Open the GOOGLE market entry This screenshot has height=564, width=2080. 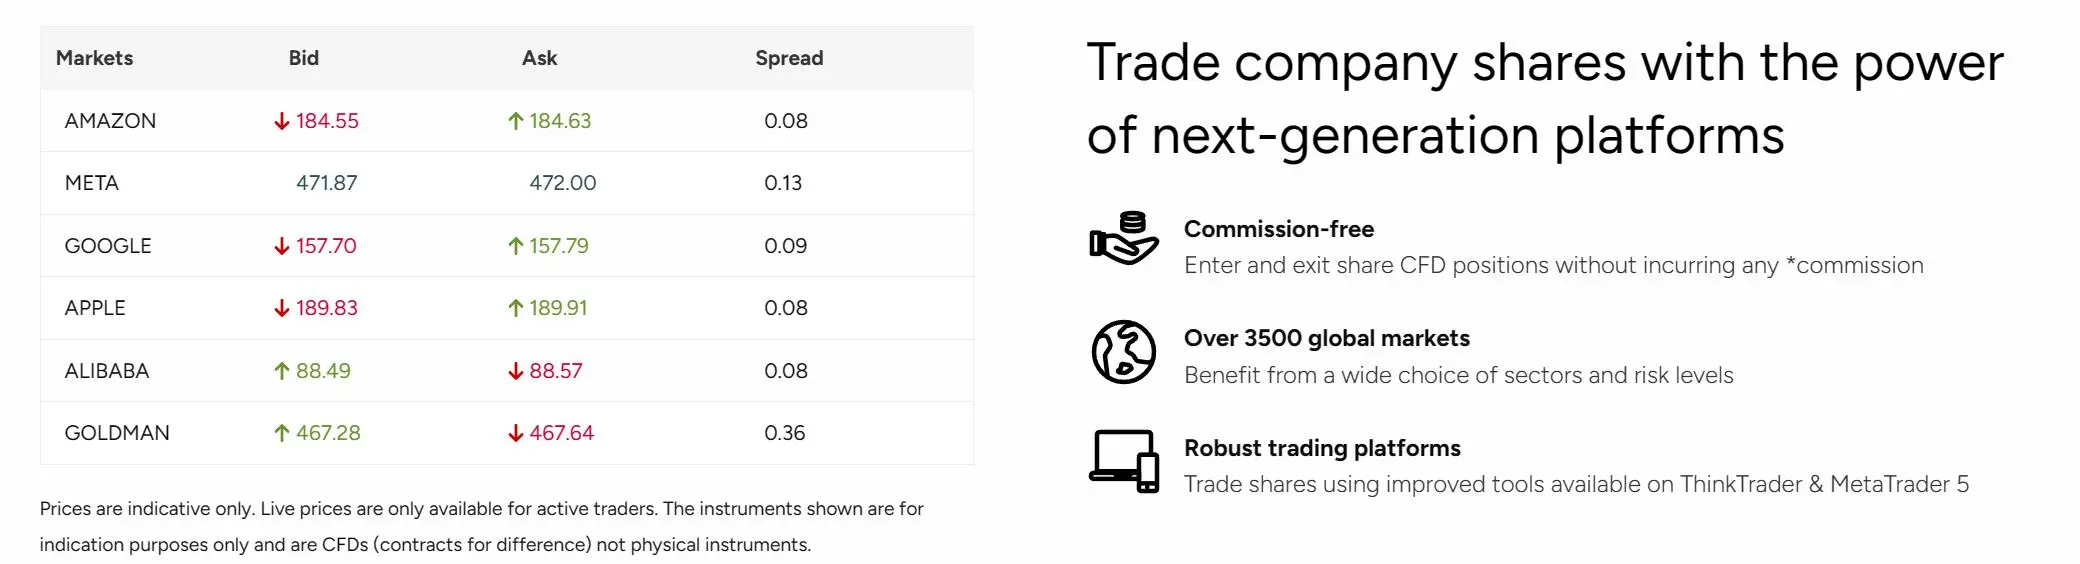(x=108, y=246)
